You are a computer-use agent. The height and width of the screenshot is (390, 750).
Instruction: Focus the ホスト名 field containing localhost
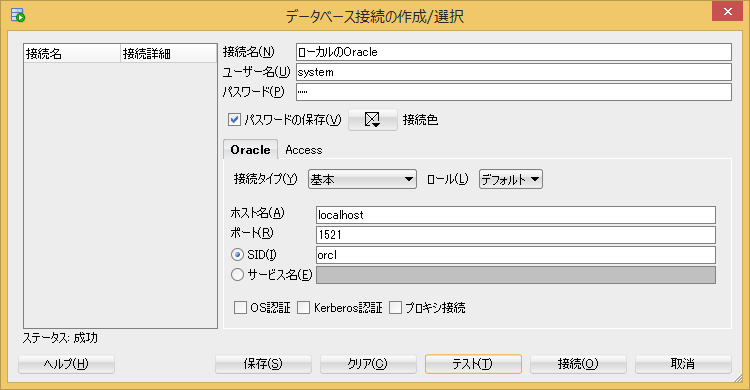click(516, 215)
